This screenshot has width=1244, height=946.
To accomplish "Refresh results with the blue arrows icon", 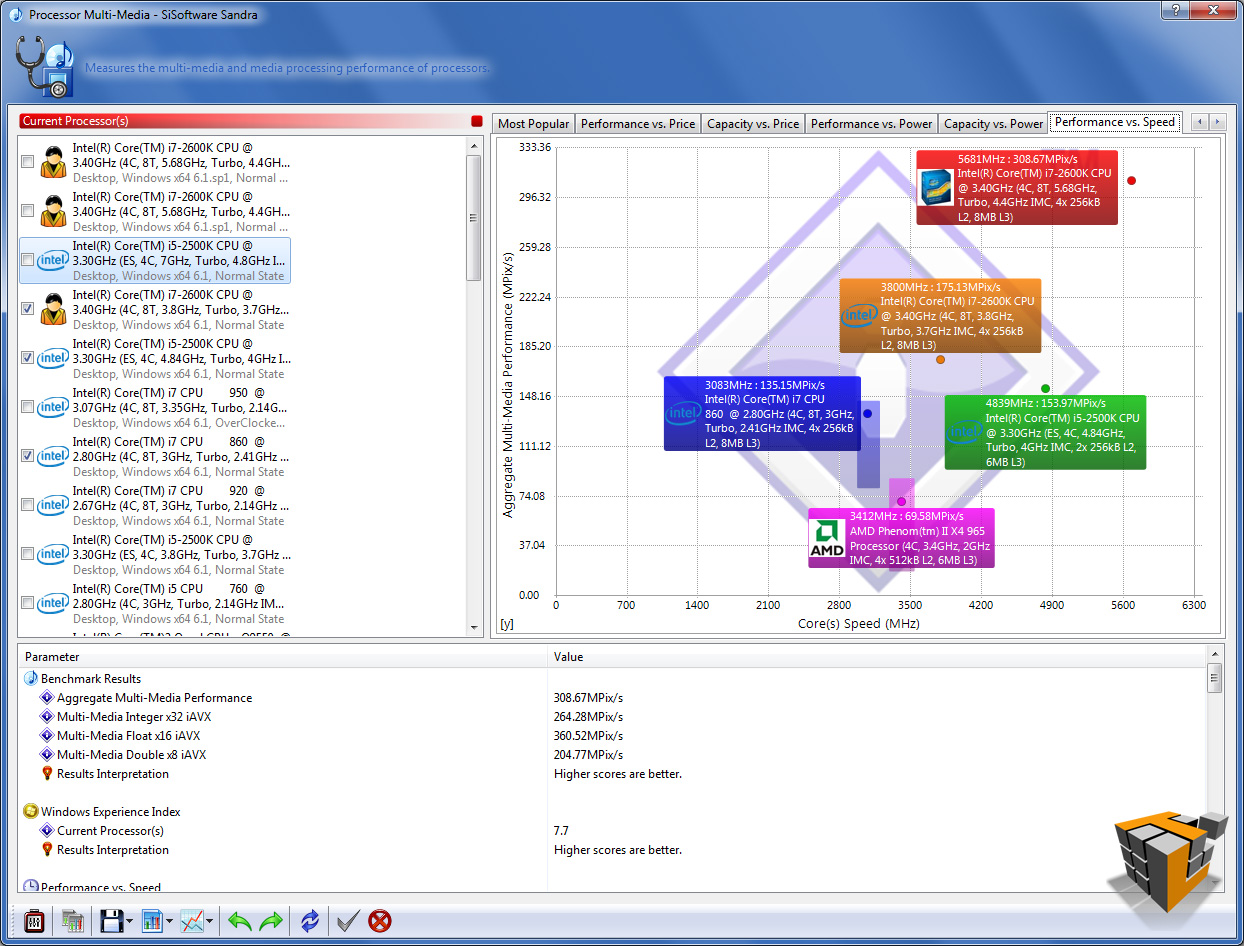I will [310, 921].
